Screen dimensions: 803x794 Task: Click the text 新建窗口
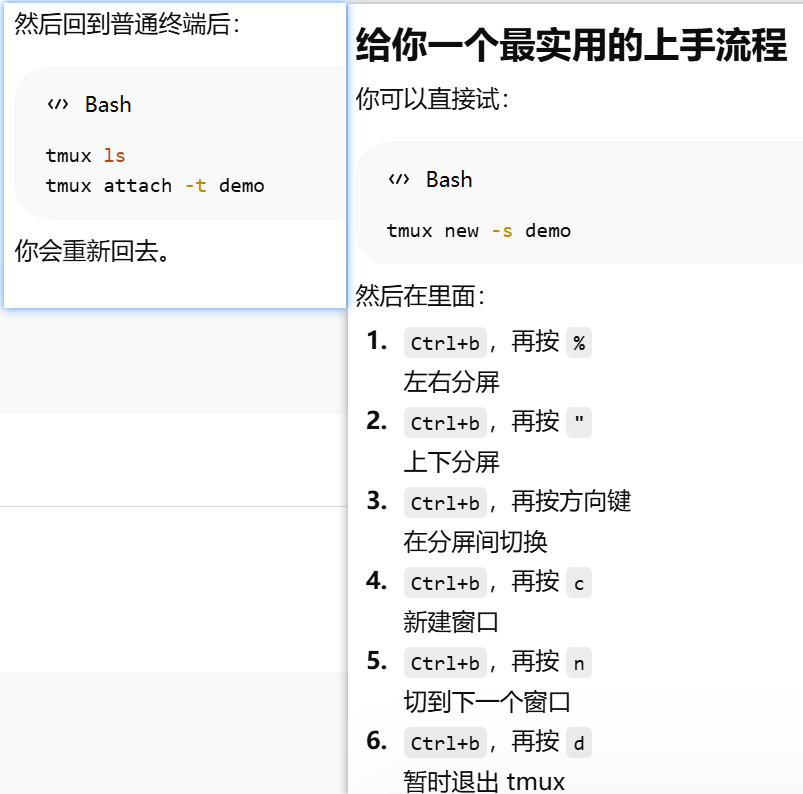[451, 621]
